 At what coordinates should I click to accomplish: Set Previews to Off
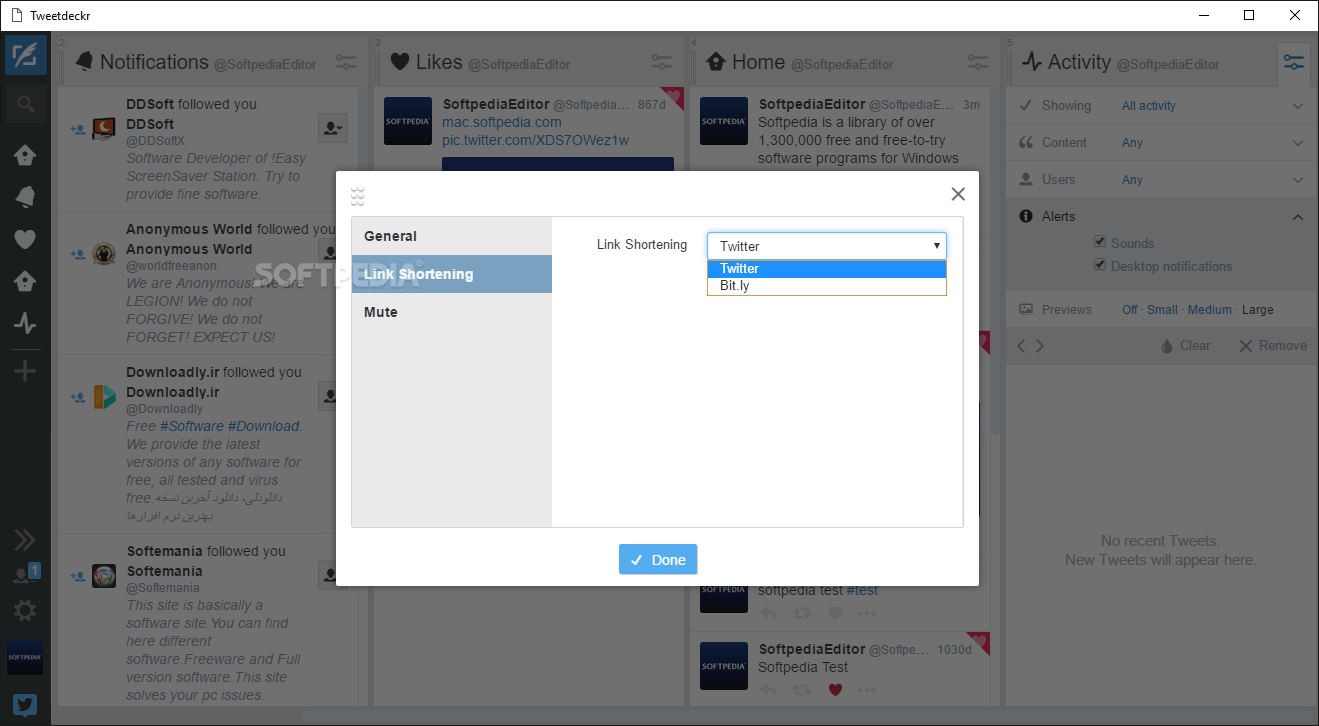coord(1129,310)
